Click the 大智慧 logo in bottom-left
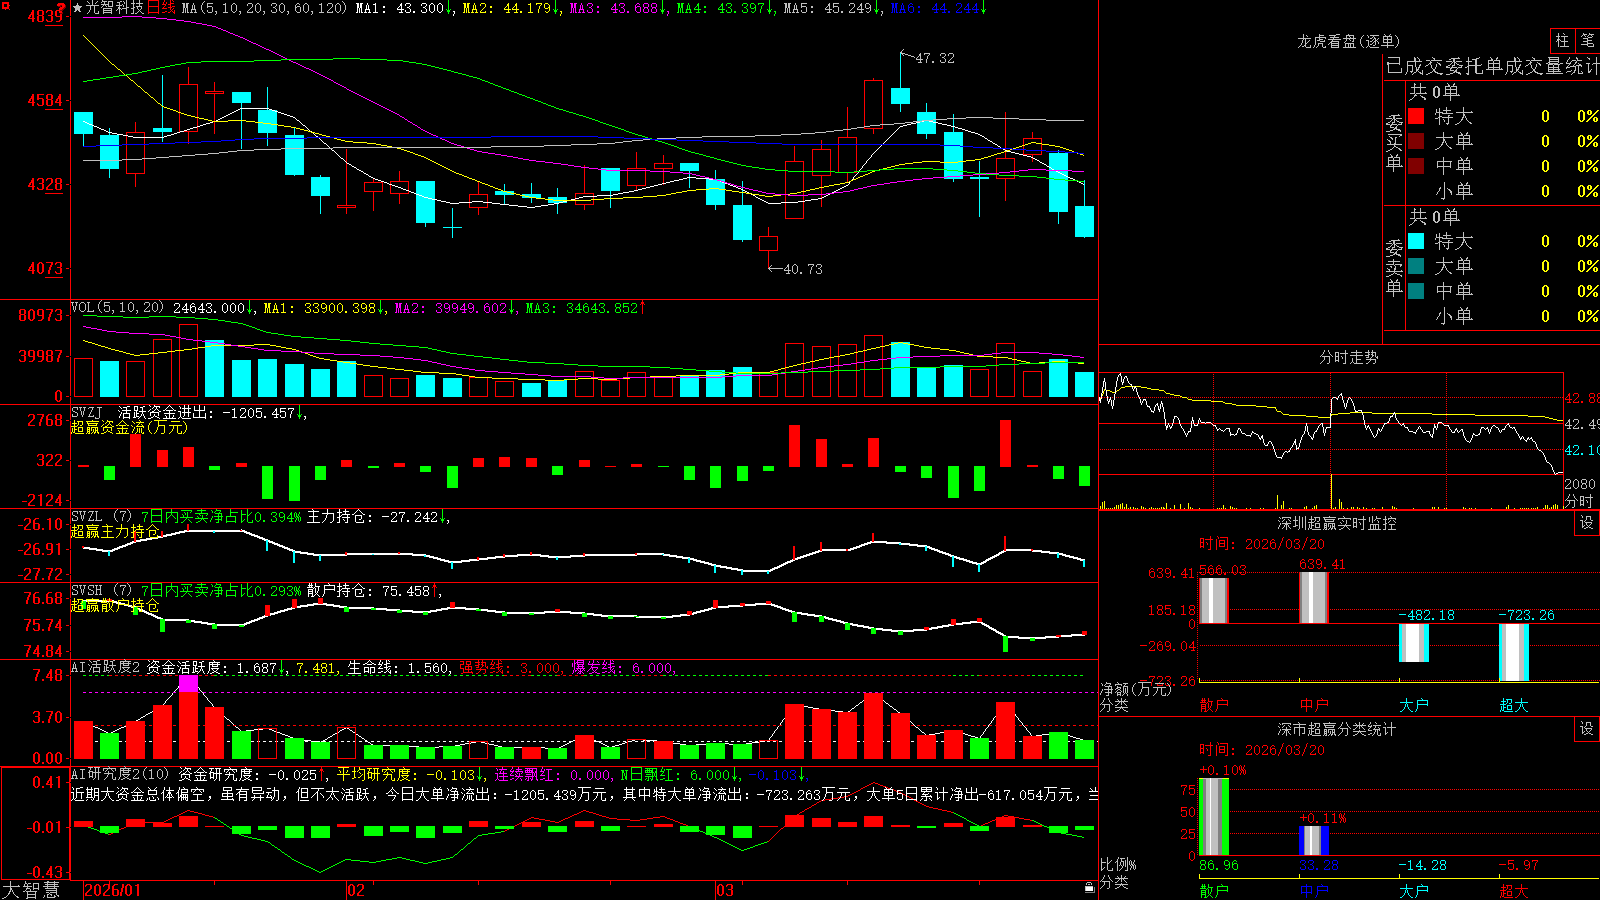Viewport: 1600px width, 900px height. click(31, 890)
